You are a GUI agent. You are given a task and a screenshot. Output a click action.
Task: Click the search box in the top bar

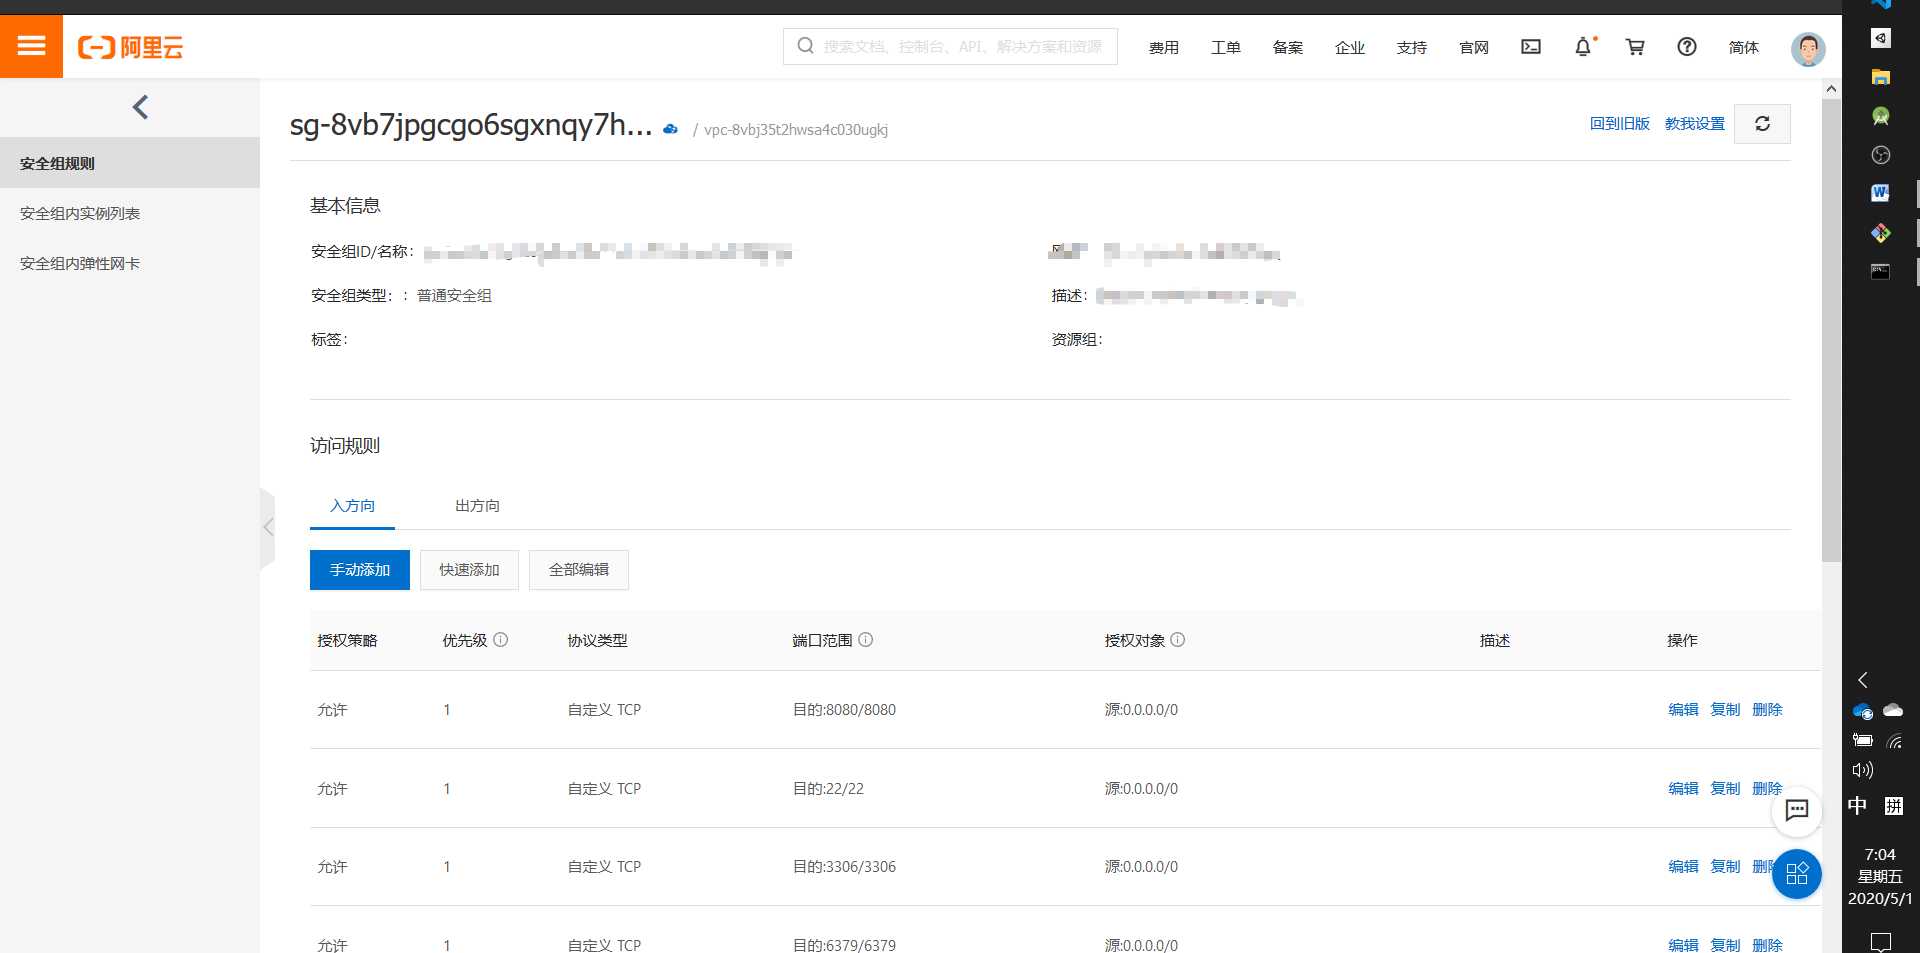click(950, 46)
